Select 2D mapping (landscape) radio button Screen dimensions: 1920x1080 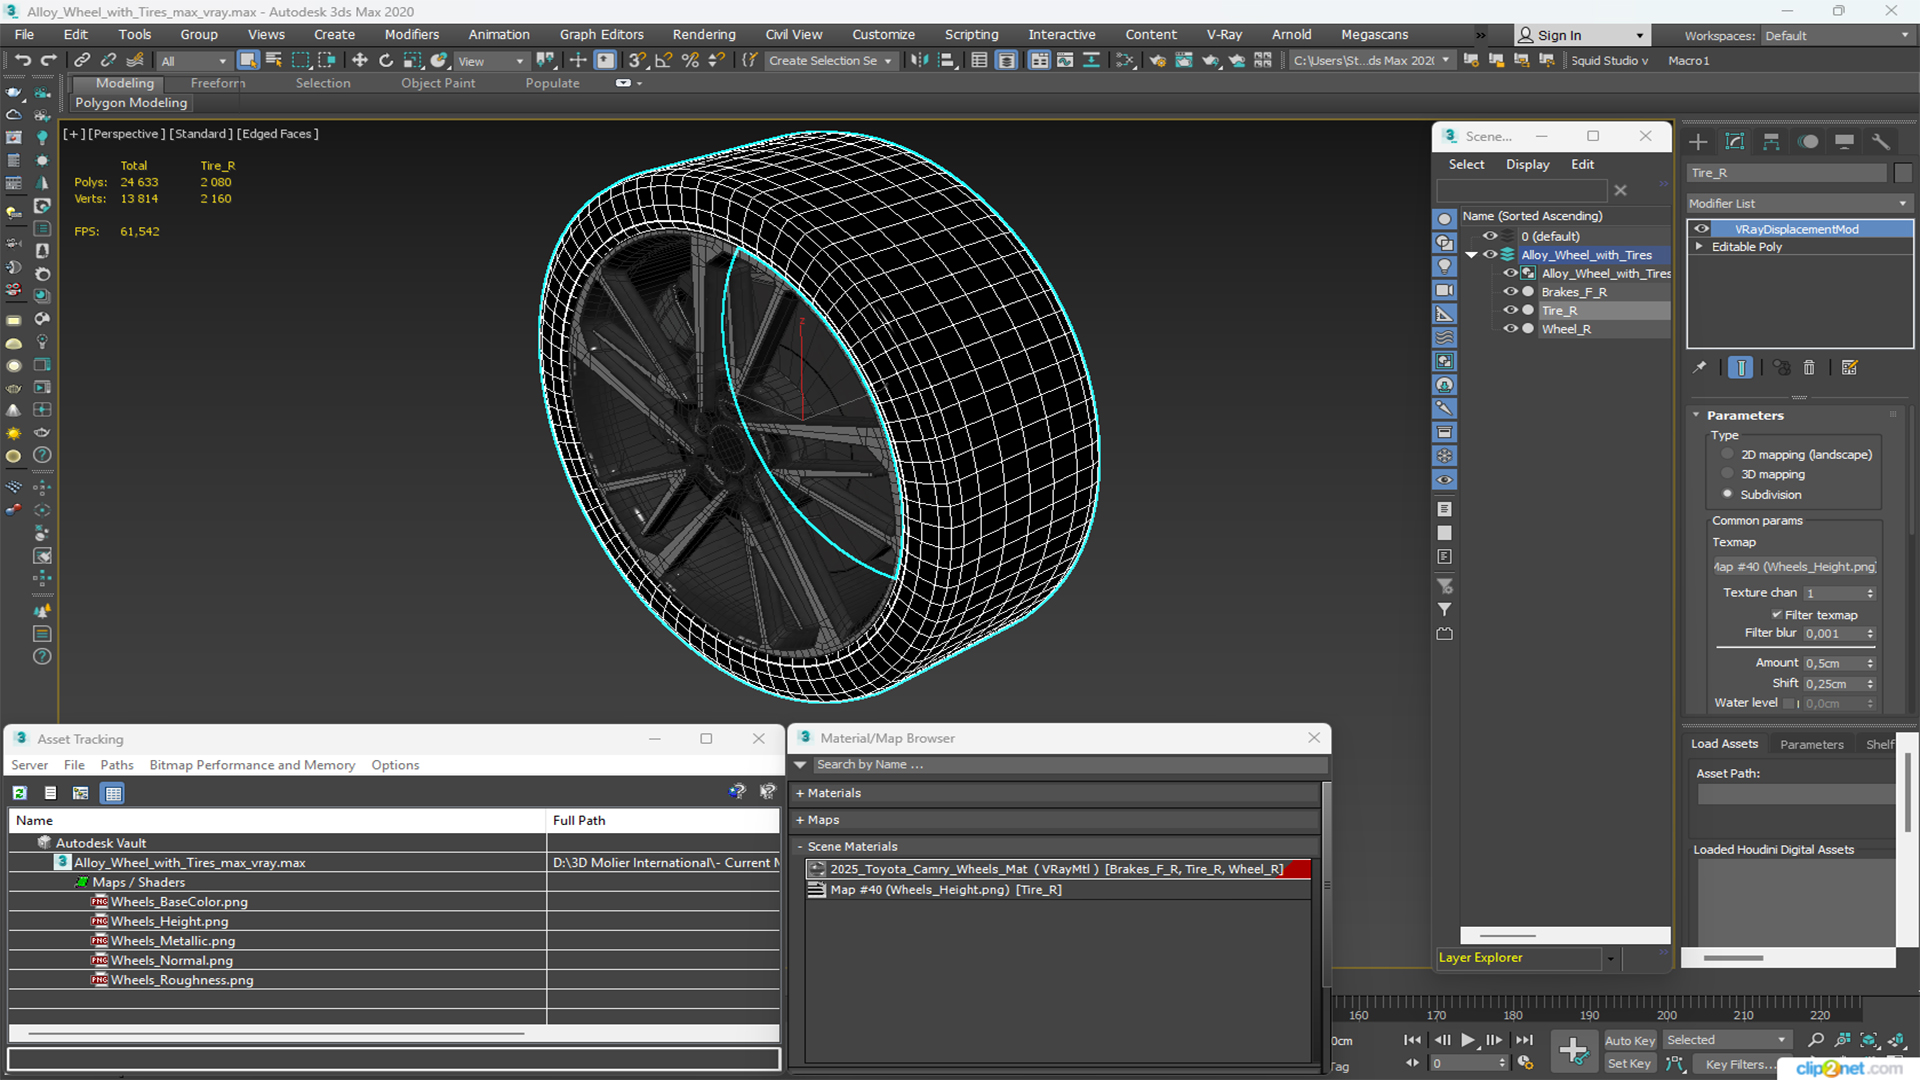[x=1727, y=454]
